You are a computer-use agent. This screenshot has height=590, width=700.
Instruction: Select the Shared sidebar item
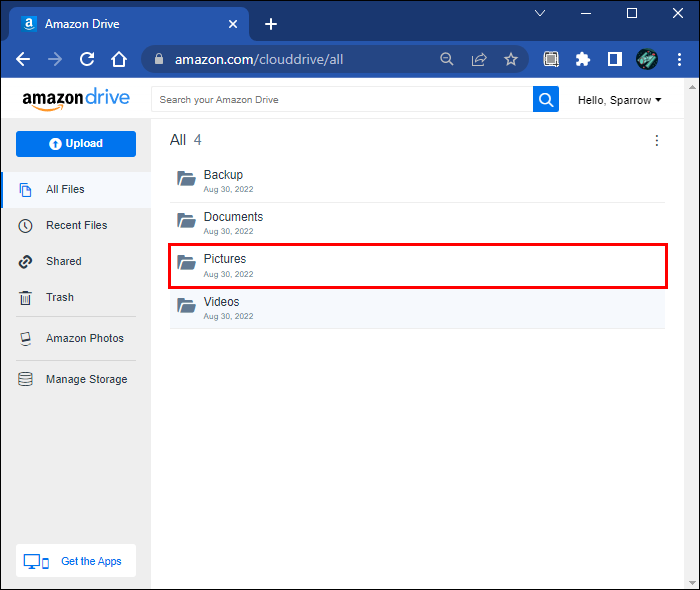click(64, 261)
